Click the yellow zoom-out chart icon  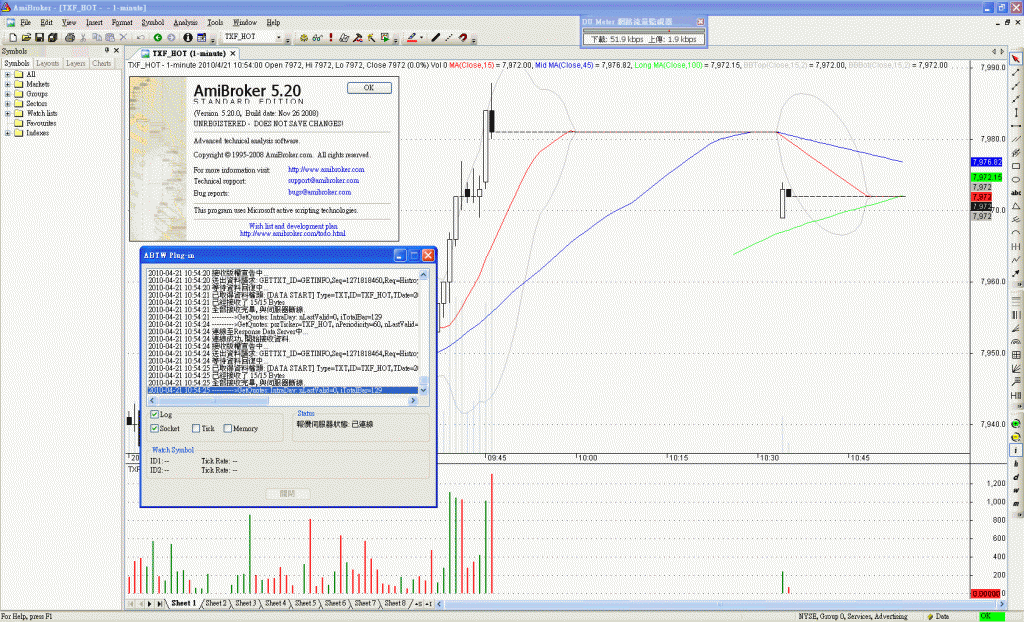(1016, 437)
